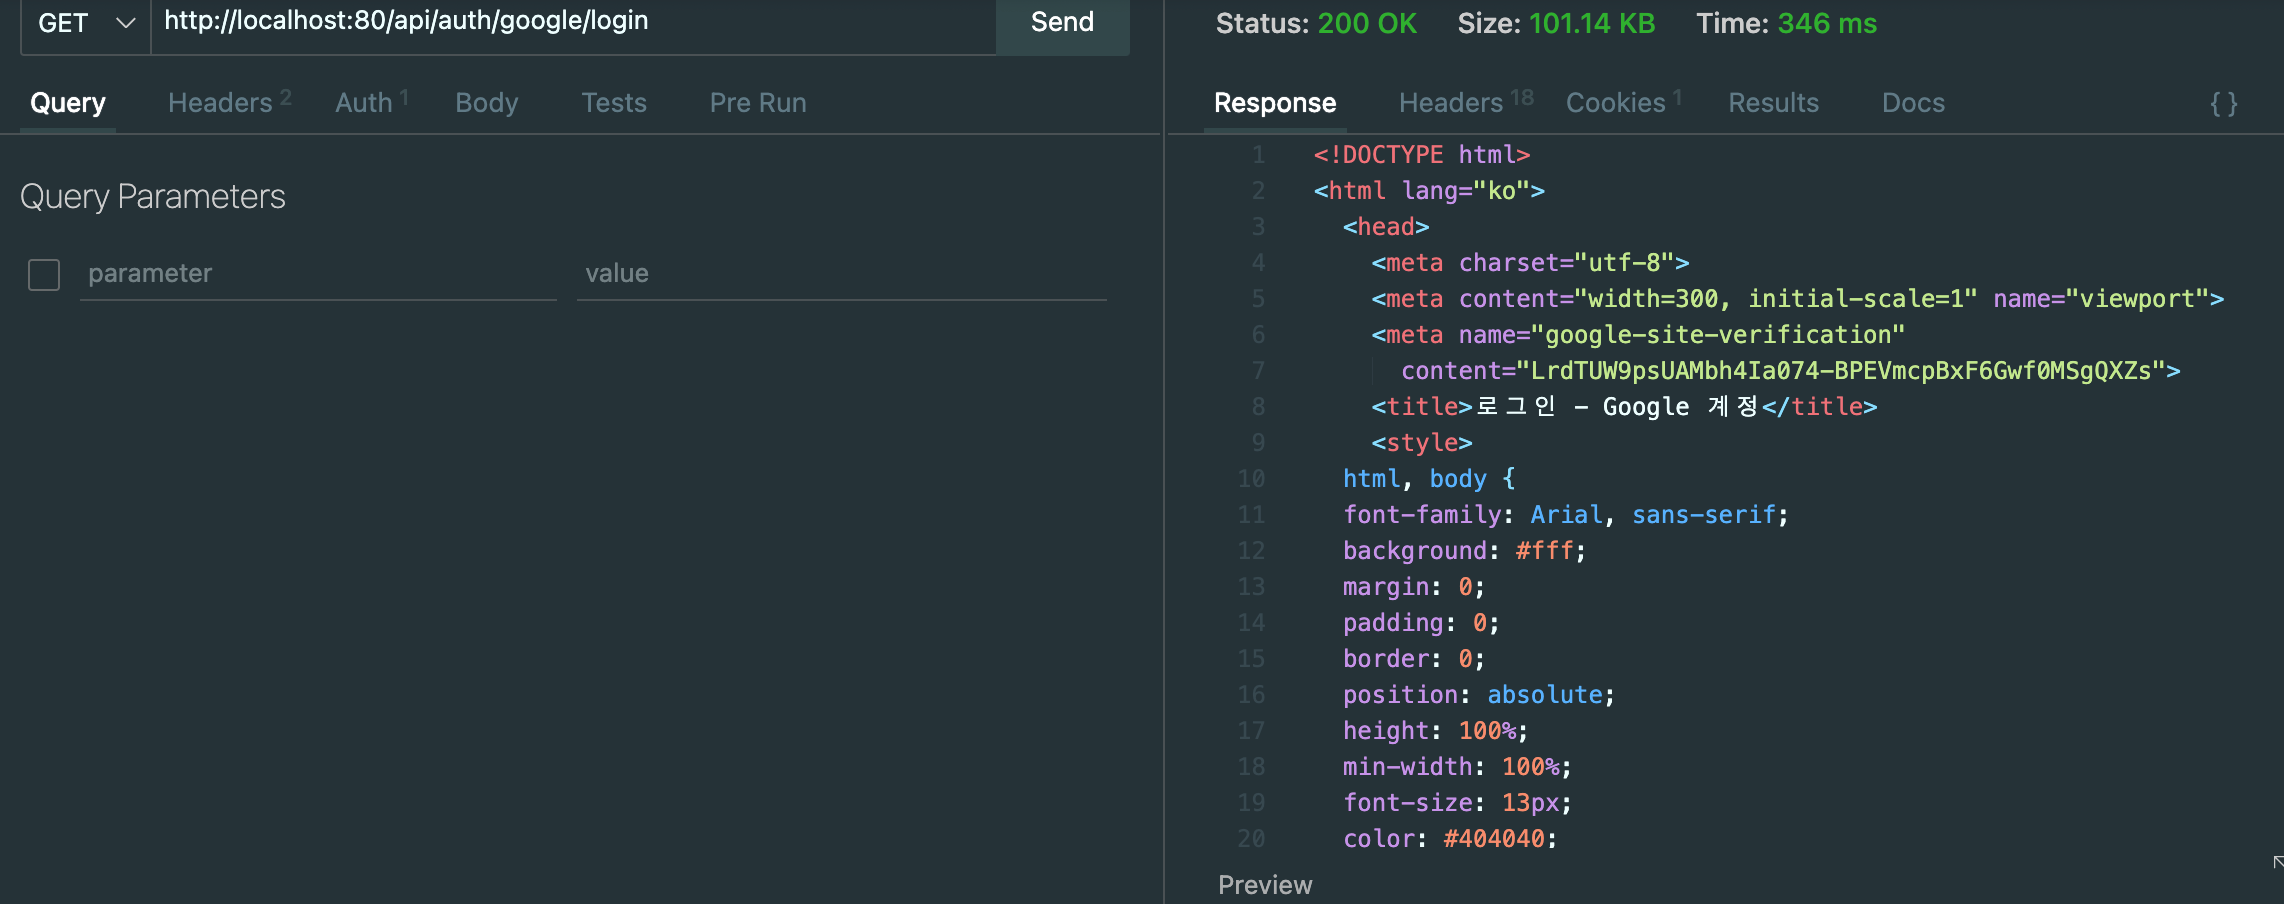This screenshot has width=2284, height=904.
Task: Click the parameter value input field
Action: 842,274
